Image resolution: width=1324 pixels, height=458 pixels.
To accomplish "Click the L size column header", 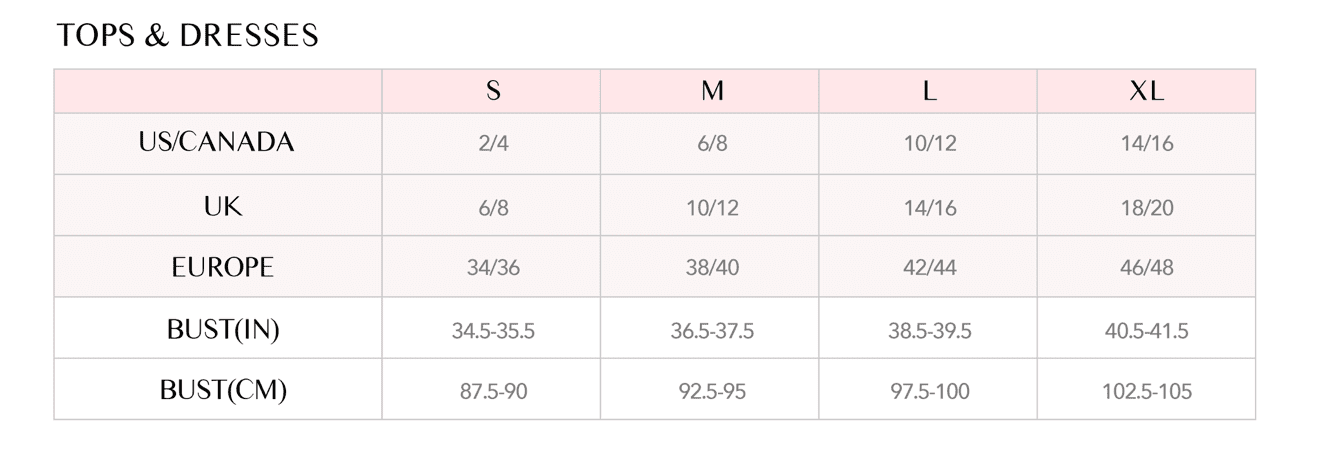I will pos(929,91).
